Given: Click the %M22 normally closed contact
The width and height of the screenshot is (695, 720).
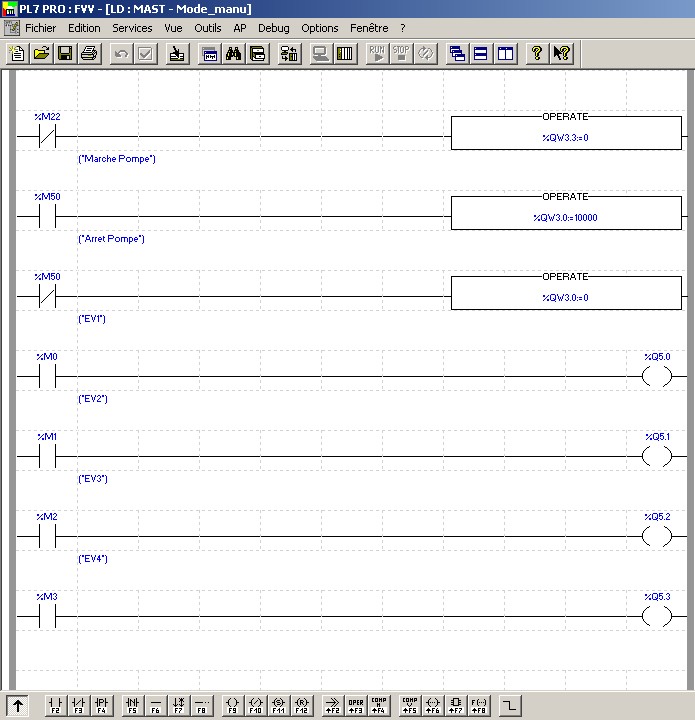Looking at the screenshot, I should click(x=46, y=136).
